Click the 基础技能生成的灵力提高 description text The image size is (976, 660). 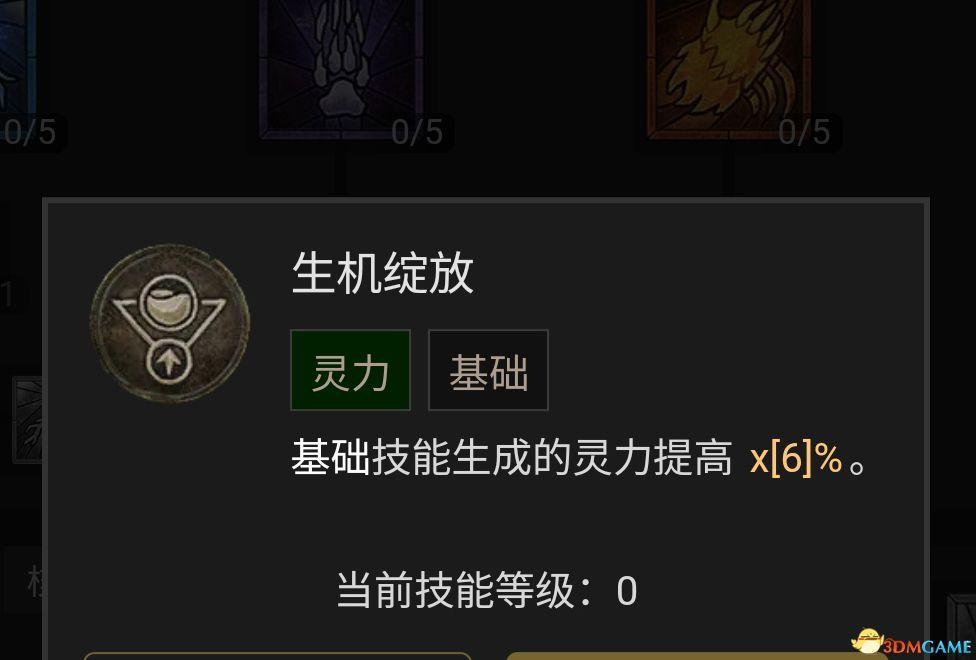pos(512,458)
